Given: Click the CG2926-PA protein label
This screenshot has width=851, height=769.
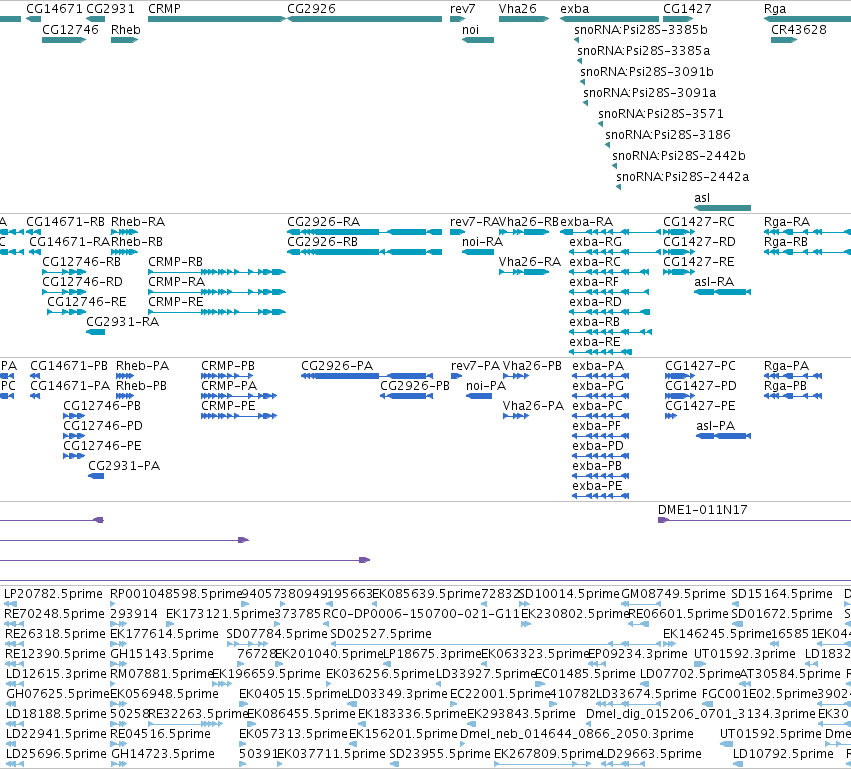Looking at the screenshot, I should pyautogui.click(x=337, y=366).
